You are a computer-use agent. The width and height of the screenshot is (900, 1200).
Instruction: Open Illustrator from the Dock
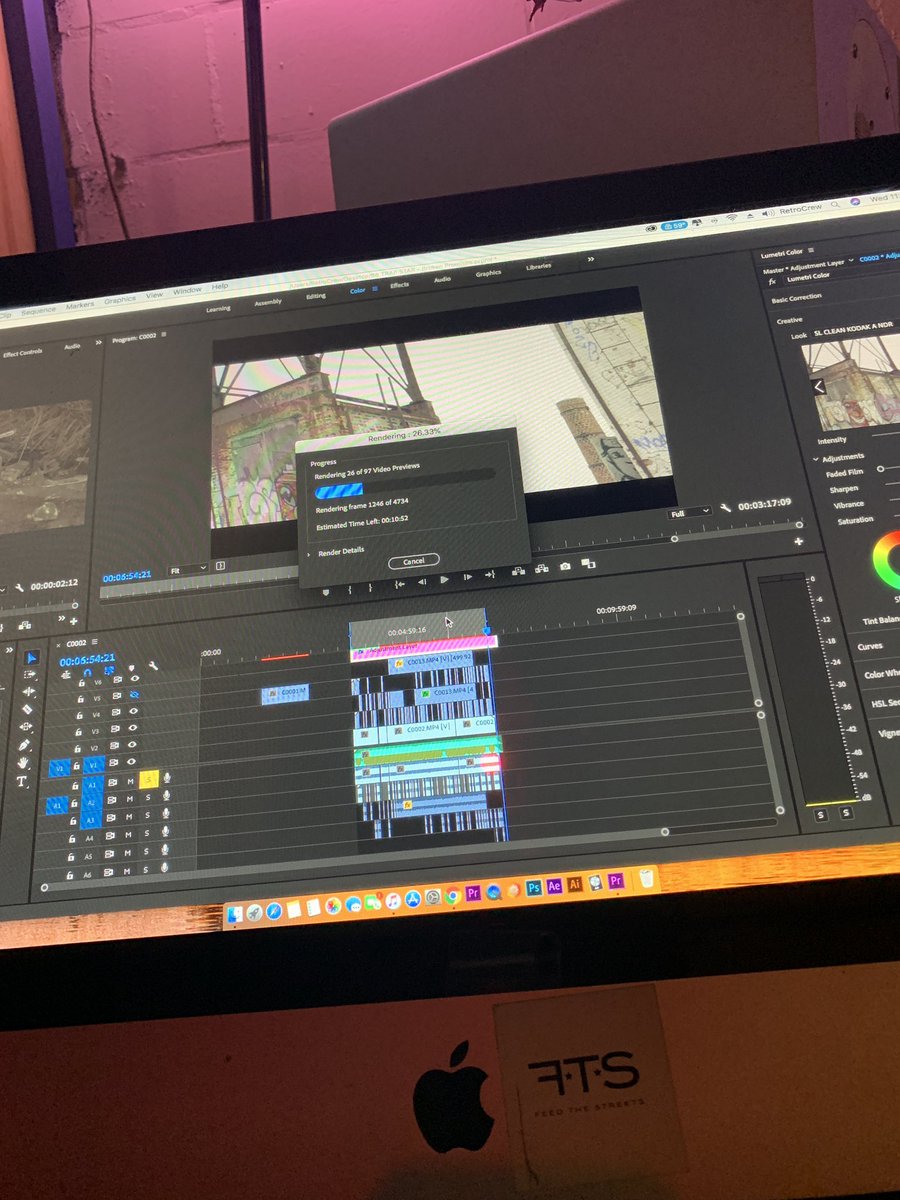point(575,883)
